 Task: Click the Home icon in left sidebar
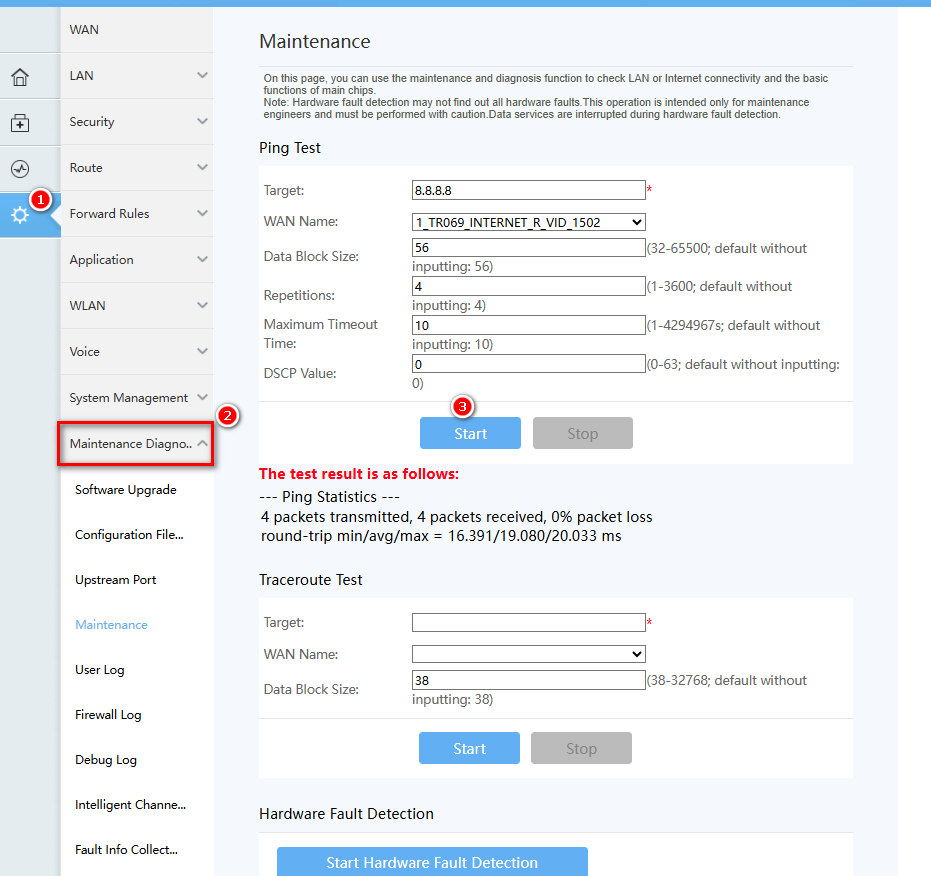[x=20, y=77]
